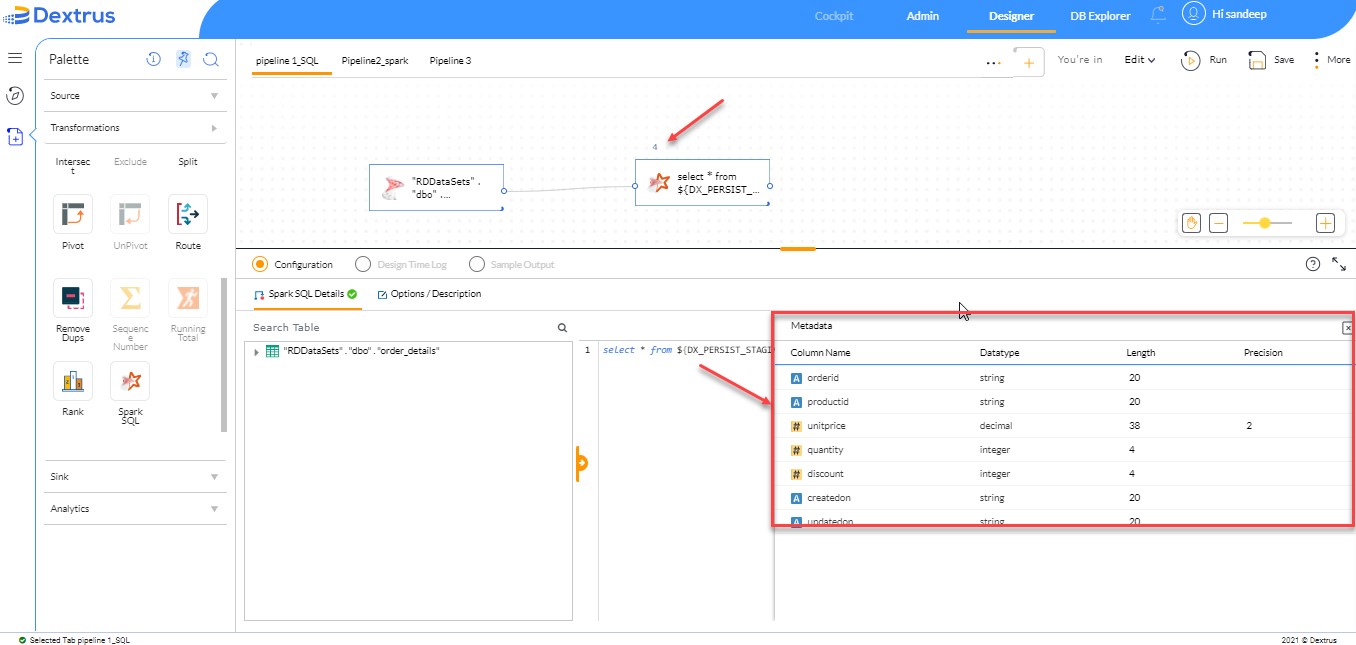Select the UnPivot transformation icon
Screen dimensions: 1356x645
[130, 214]
